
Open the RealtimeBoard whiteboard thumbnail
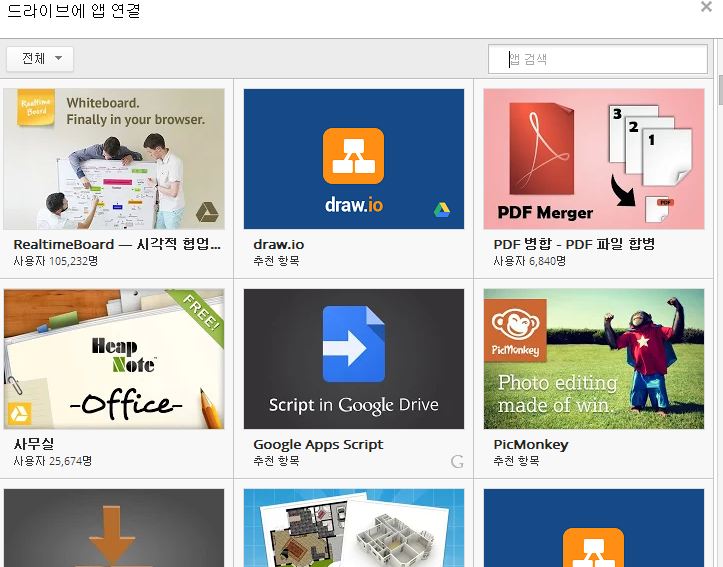coord(114,159)
